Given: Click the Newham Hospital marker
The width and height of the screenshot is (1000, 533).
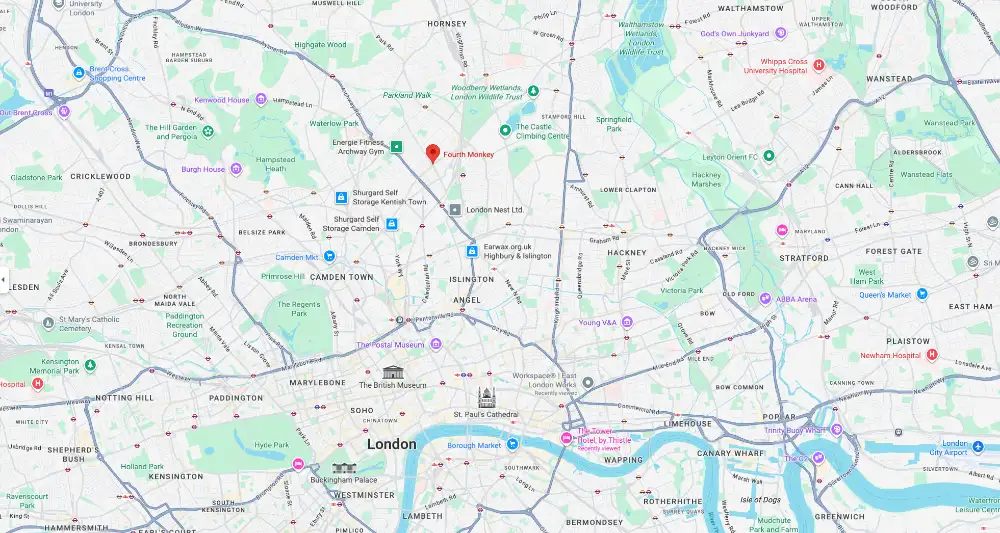Looking at the screenshot, I should coord(932,354).
